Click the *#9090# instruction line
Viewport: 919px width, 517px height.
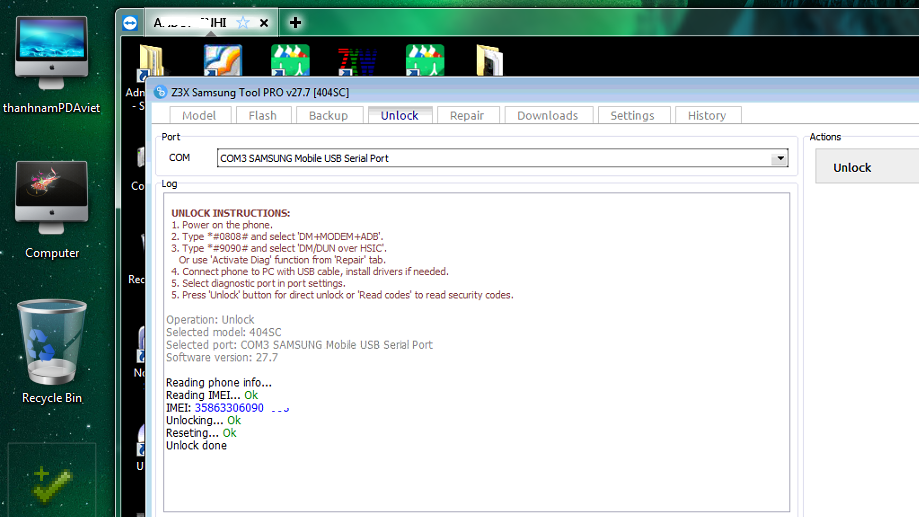point(279,249)
